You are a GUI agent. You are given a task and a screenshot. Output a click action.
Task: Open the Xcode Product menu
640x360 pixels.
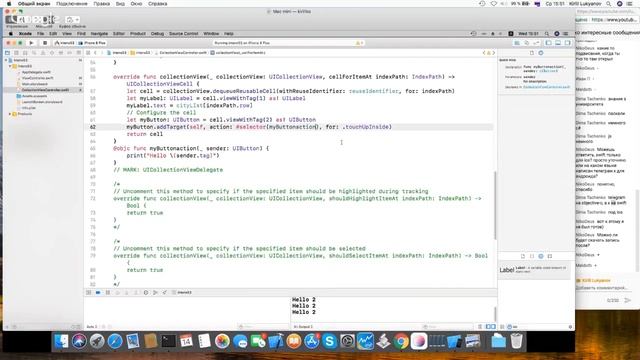(x=138, y=34)
